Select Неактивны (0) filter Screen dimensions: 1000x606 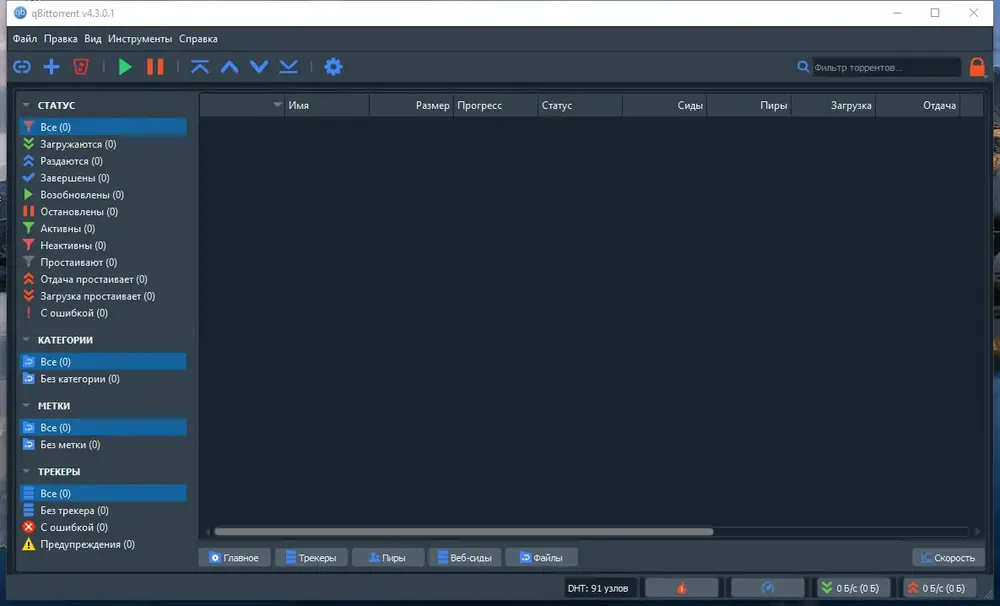103,246
